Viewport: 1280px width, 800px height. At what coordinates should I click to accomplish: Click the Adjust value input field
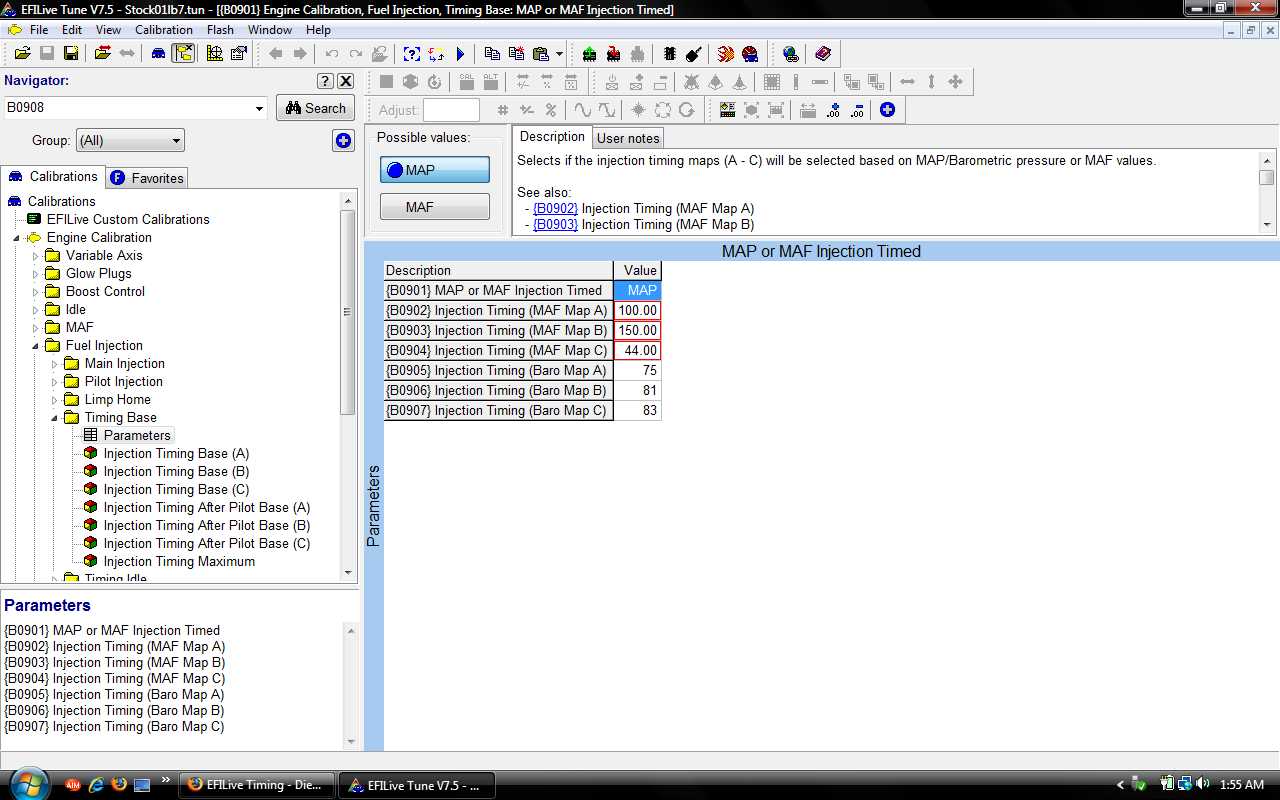click(451, 110)
